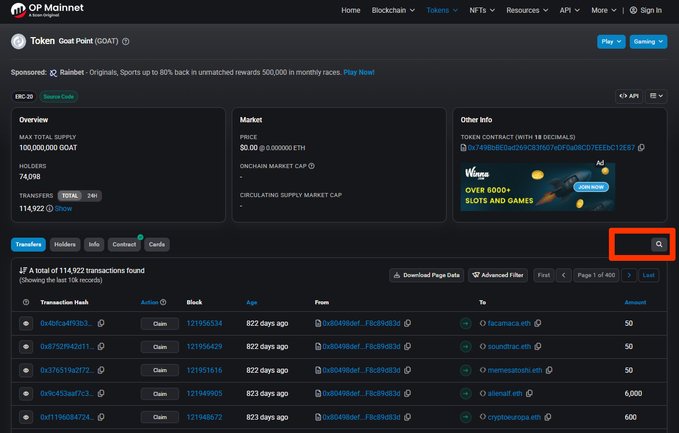679x433 pixels.
Task: Expand the API menu in navbar
Action: coord(569,10)
